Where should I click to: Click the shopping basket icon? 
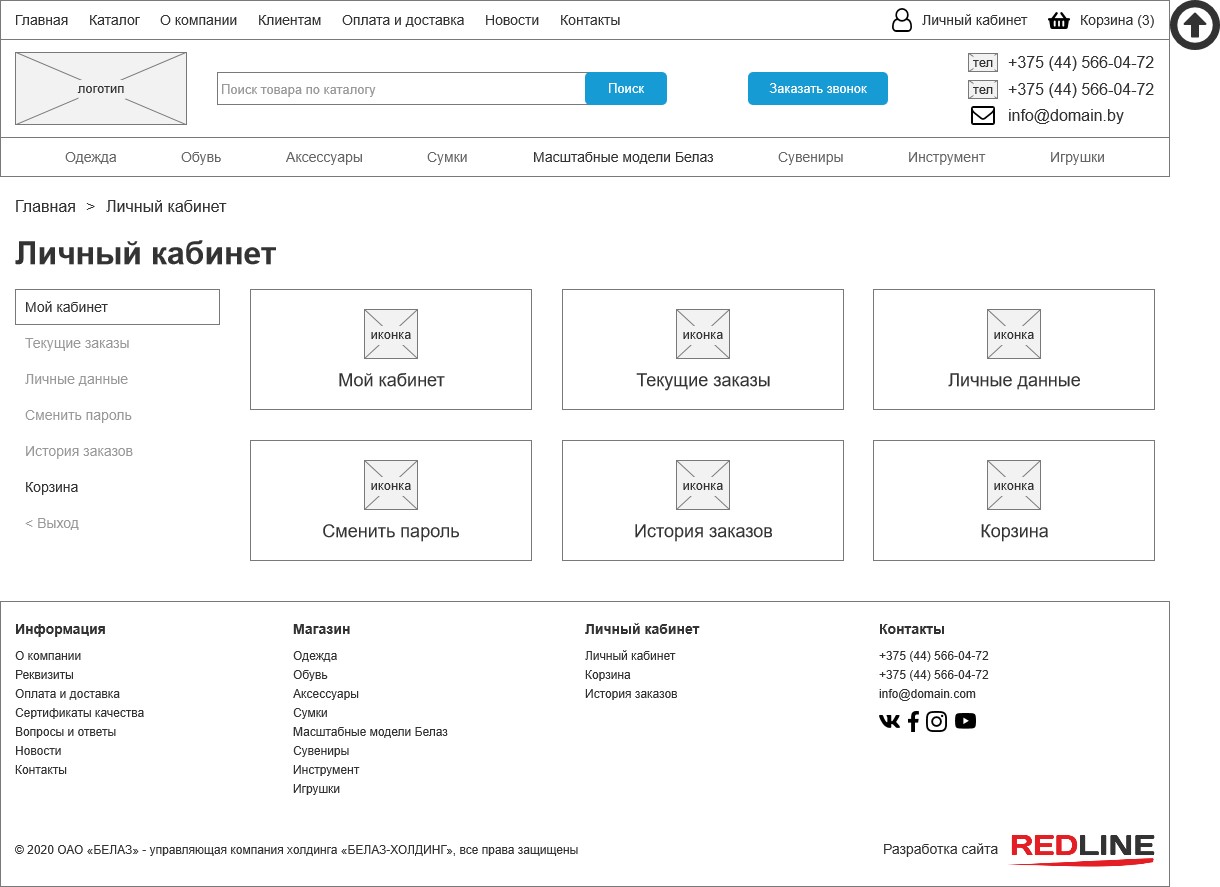(1059, 21)
